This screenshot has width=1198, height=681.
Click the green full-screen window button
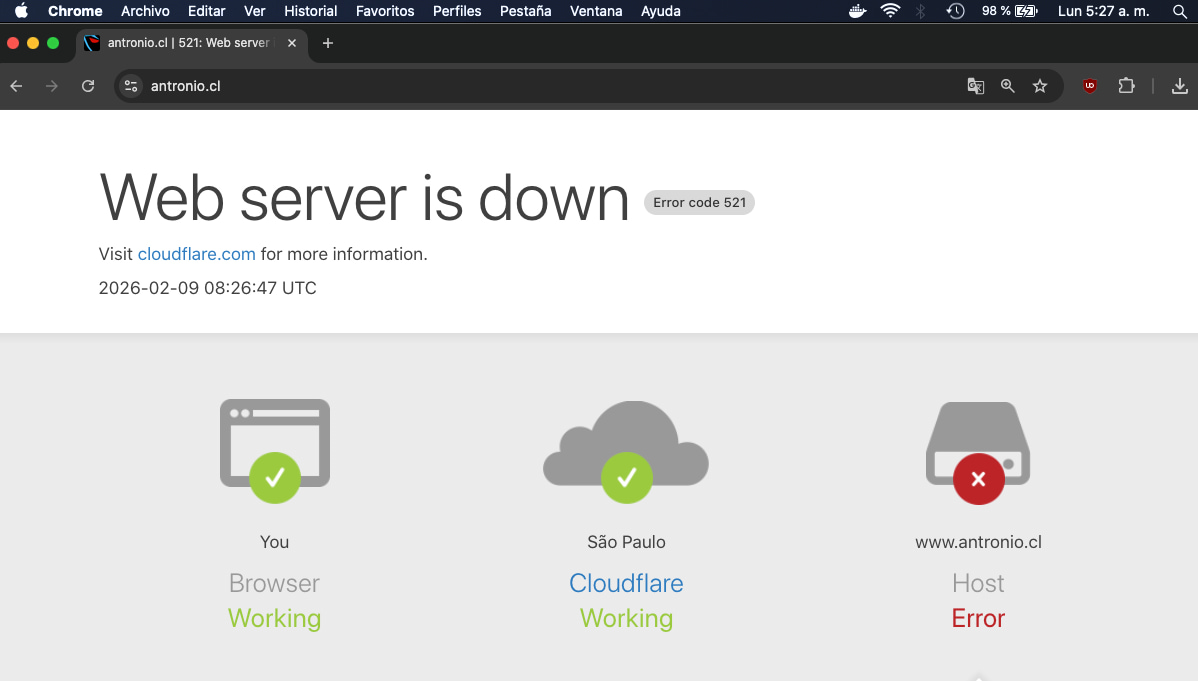click(53, 44)
